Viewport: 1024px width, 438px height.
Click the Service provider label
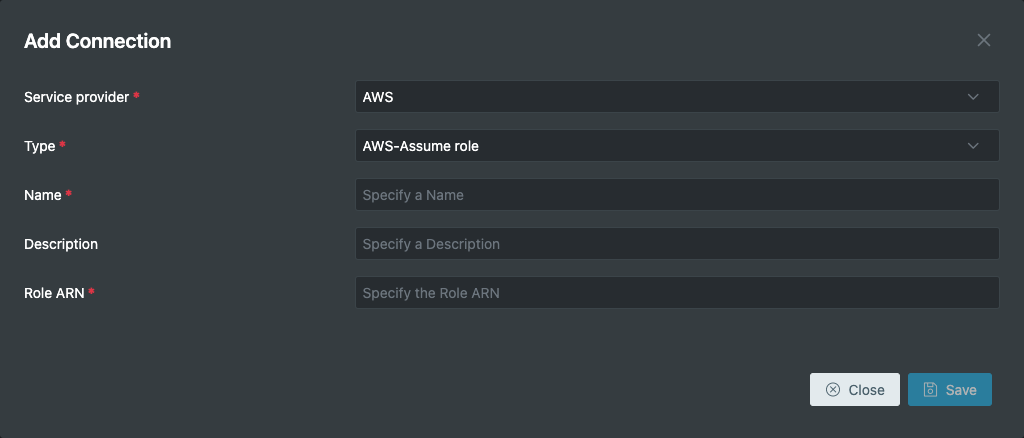[76, 97]
